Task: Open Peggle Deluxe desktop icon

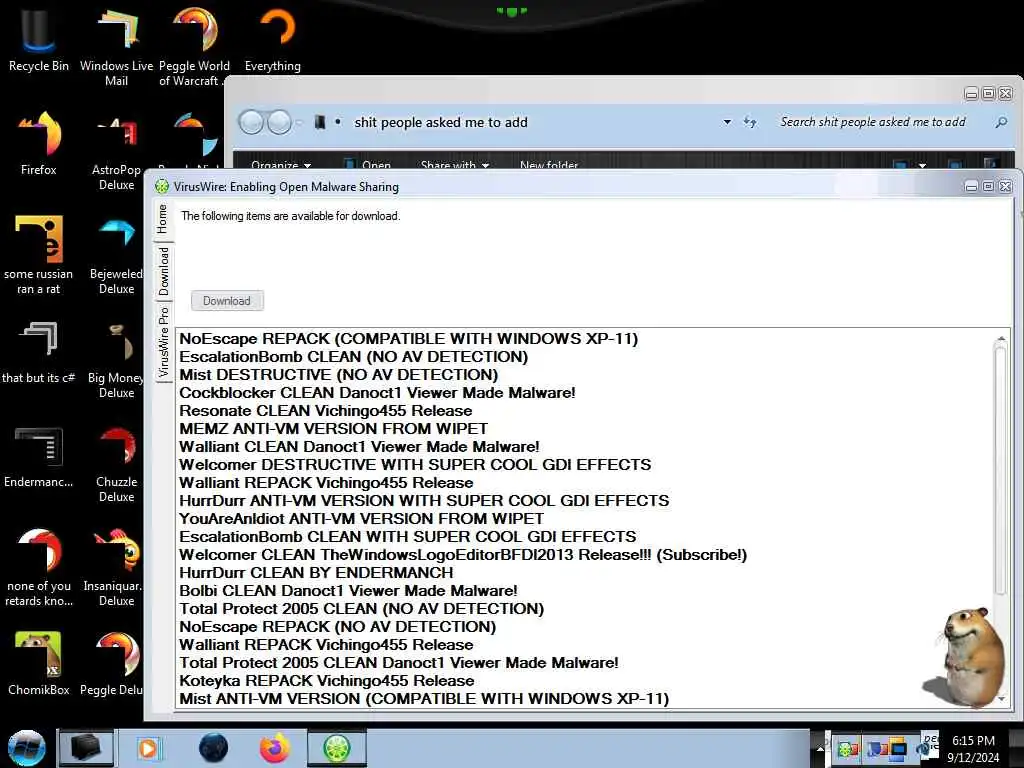Action: [112, 662]
